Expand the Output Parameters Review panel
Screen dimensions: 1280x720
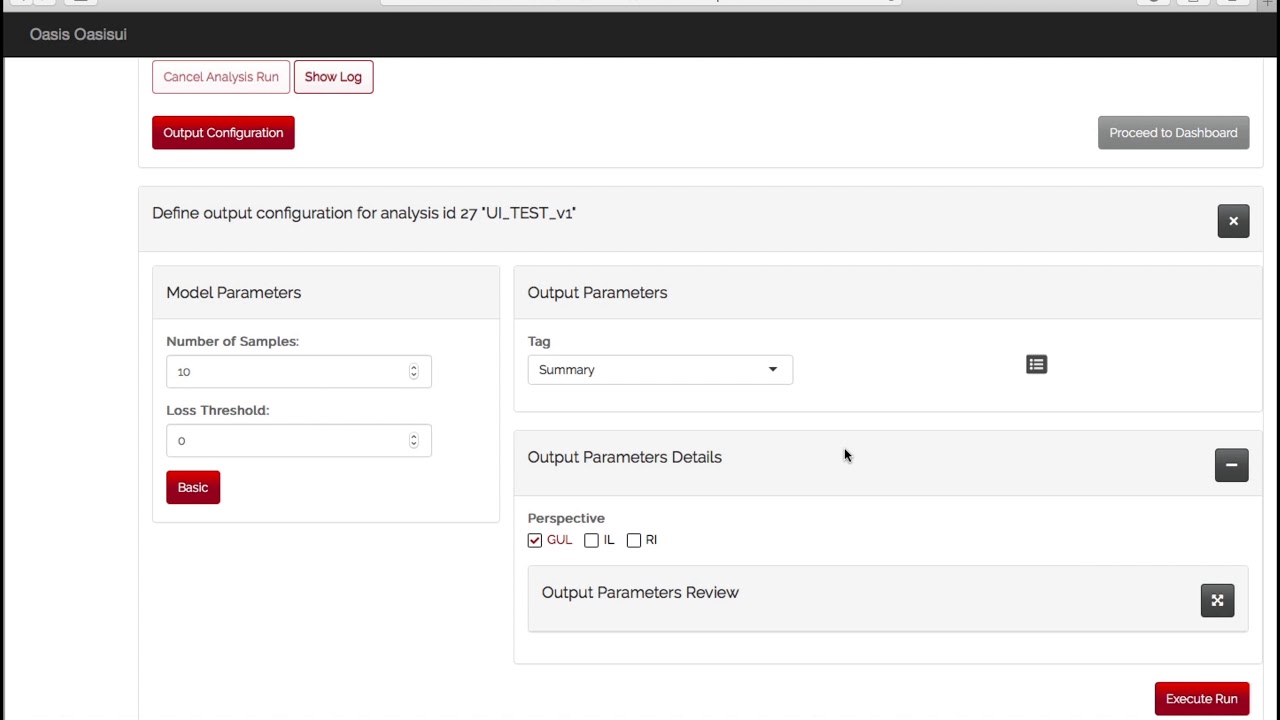(1217, 600)
